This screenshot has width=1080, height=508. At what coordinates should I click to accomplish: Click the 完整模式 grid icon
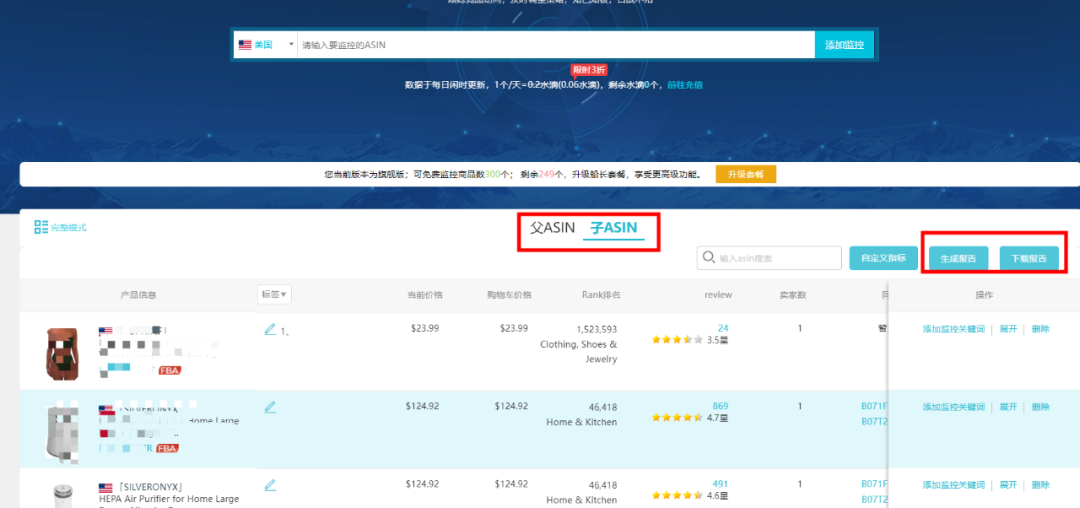pyautogui.click(x=41, y=227)
